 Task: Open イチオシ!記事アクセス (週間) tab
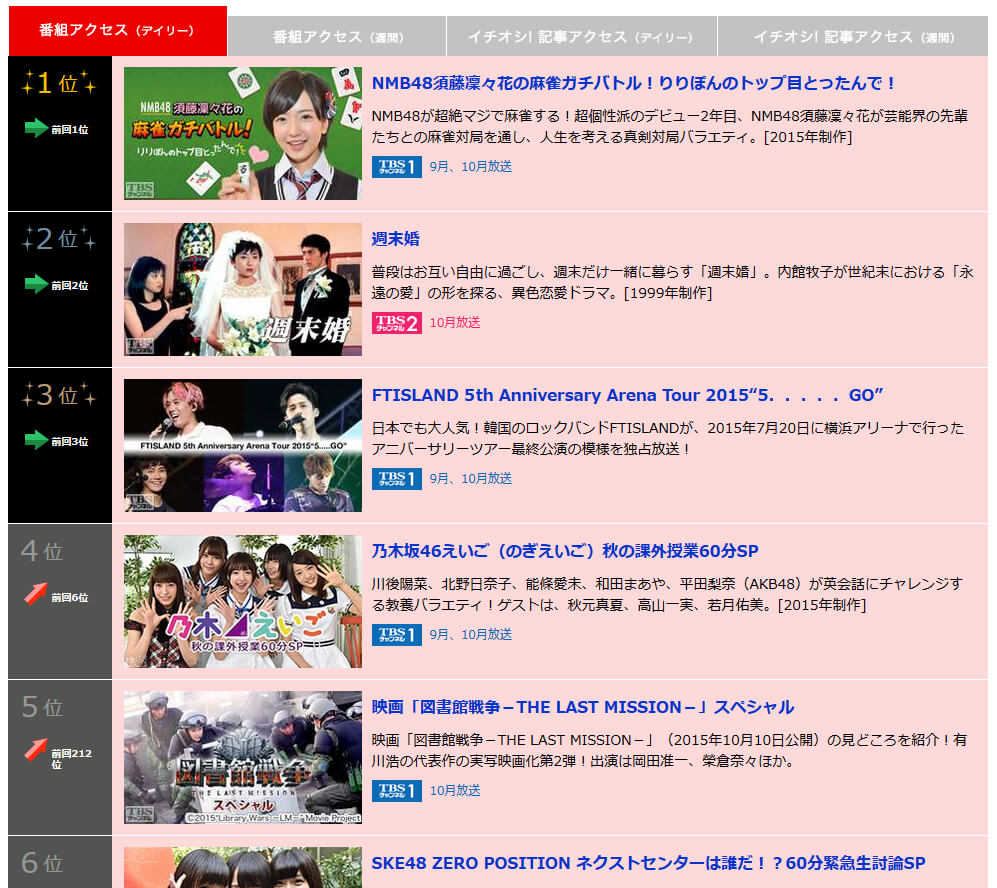coord(853,36)
